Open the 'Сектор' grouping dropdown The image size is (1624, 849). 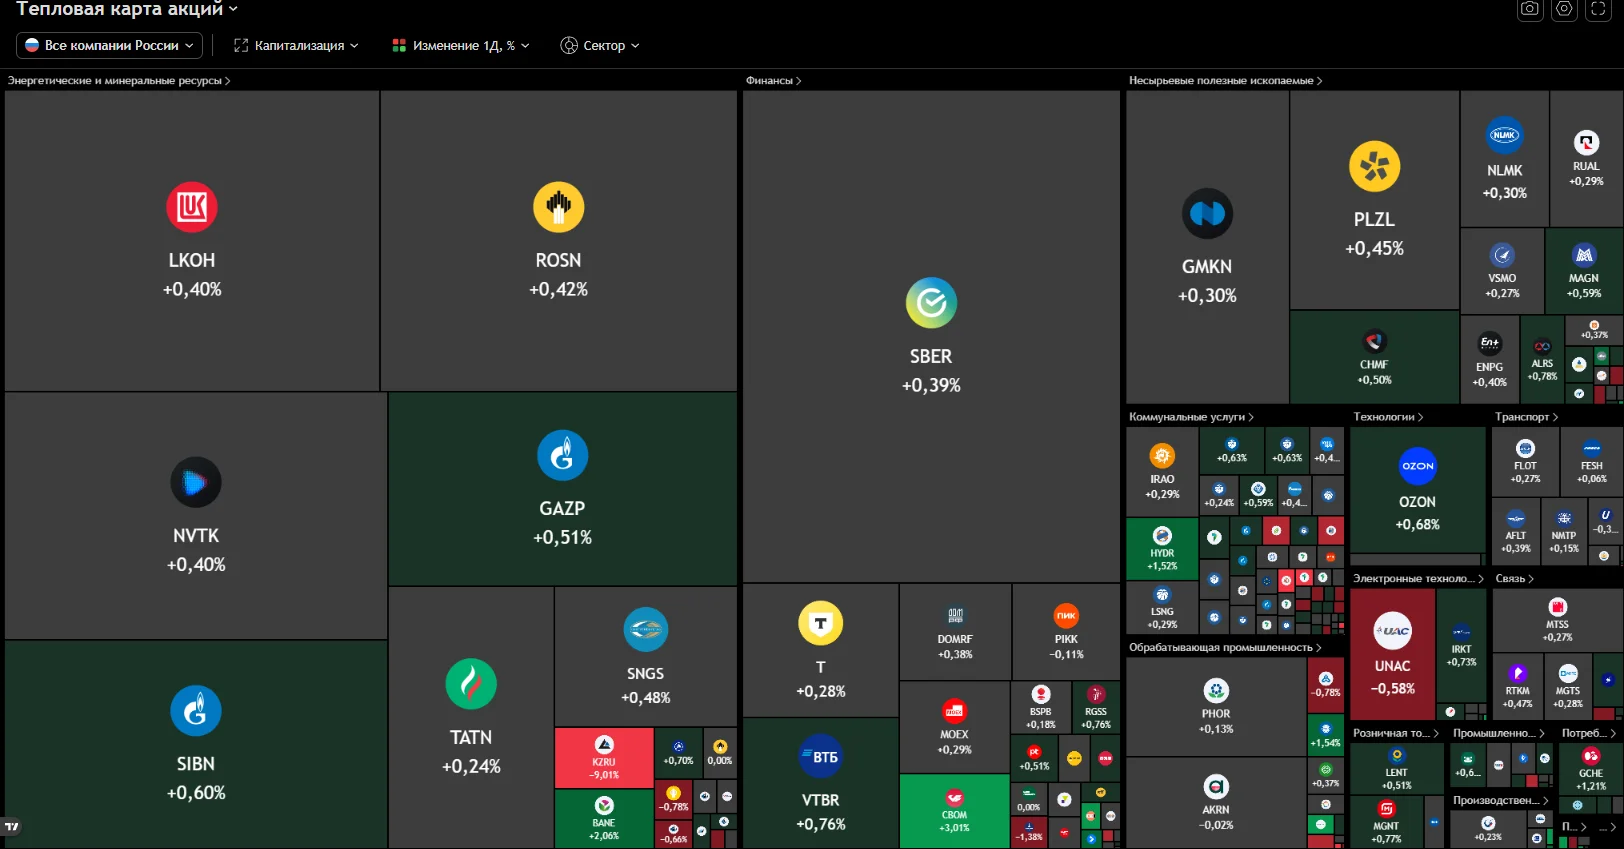[x=600, y=45]
